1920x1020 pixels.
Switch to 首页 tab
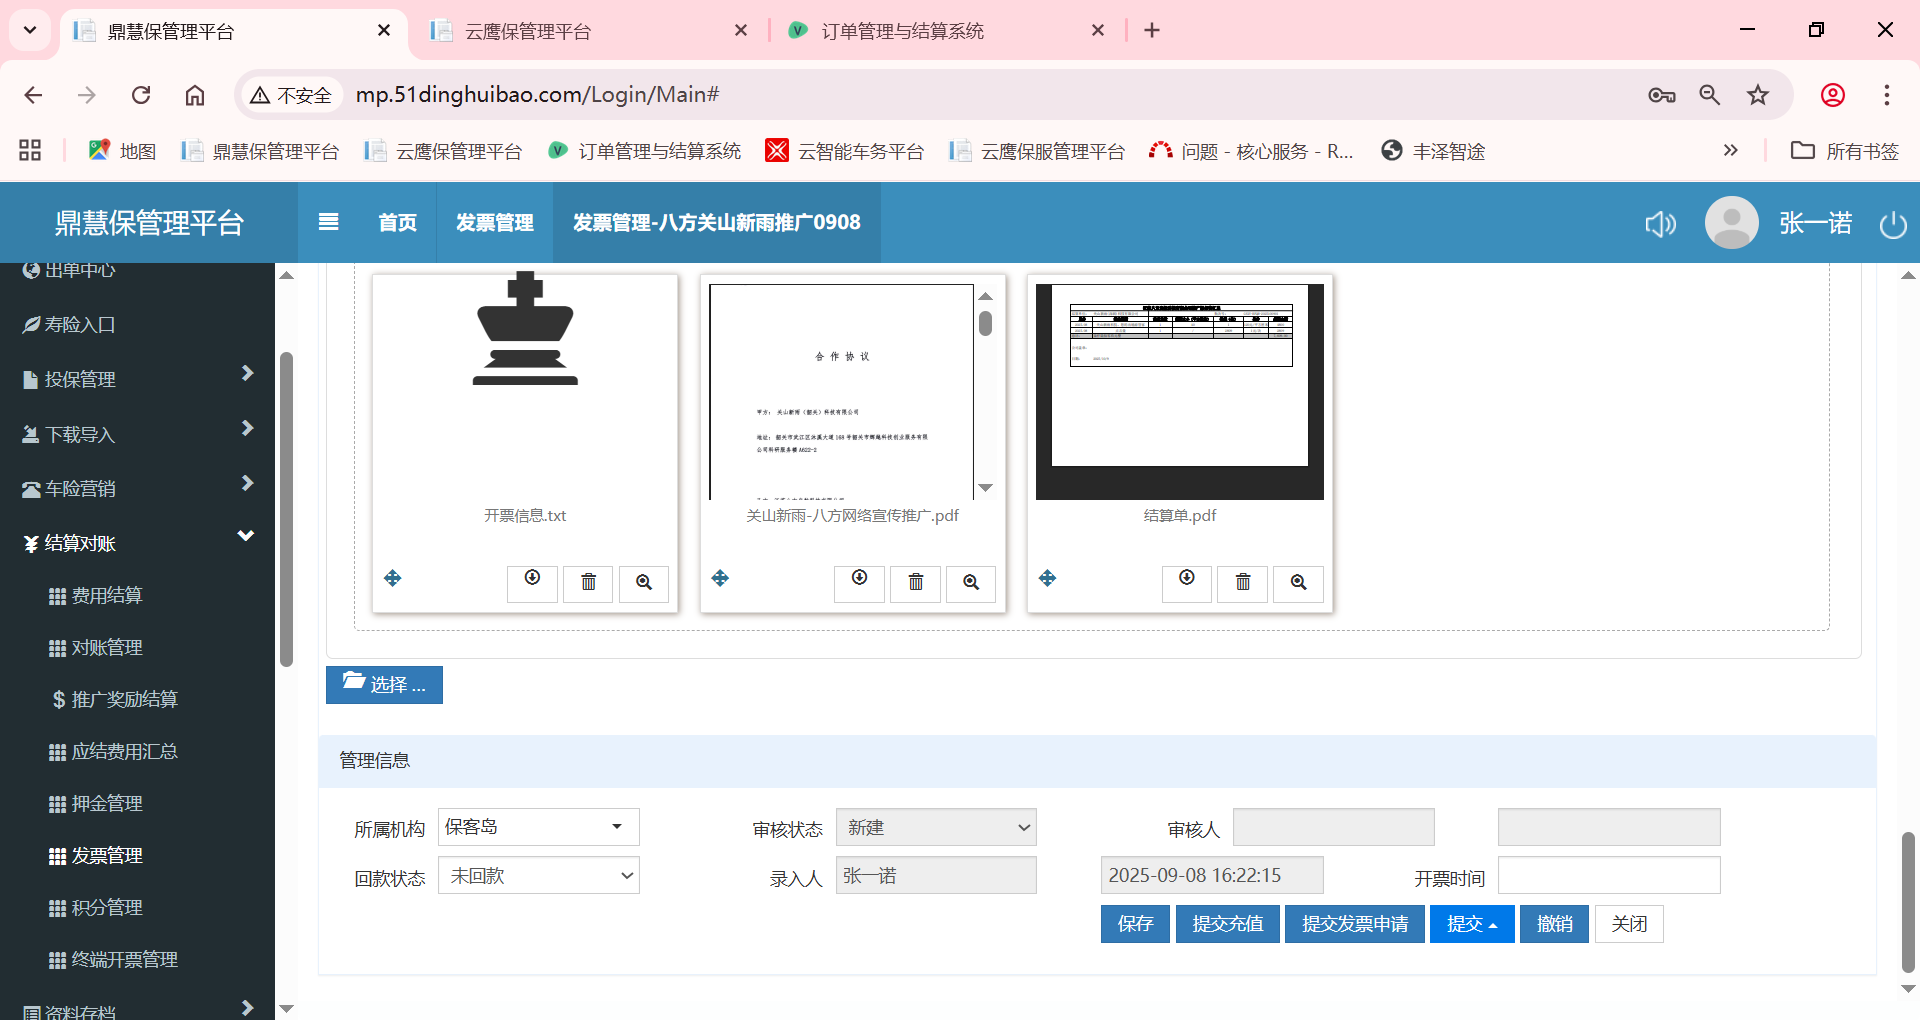pos(397,222)
